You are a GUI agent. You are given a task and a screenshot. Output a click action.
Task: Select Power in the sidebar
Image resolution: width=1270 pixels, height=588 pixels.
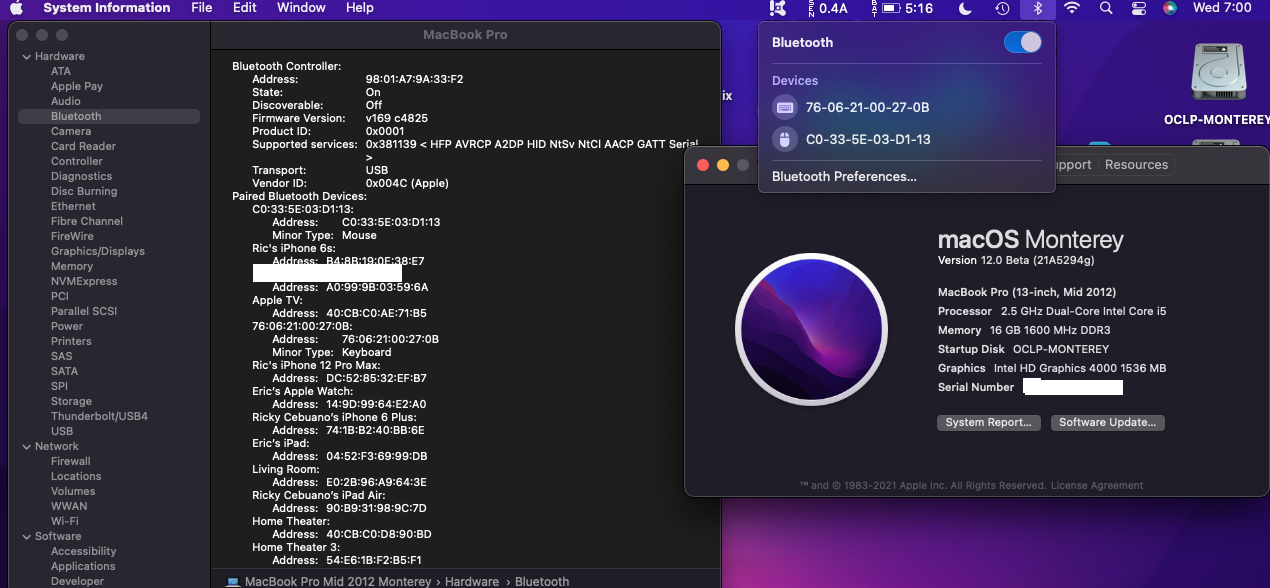(67, 326)
